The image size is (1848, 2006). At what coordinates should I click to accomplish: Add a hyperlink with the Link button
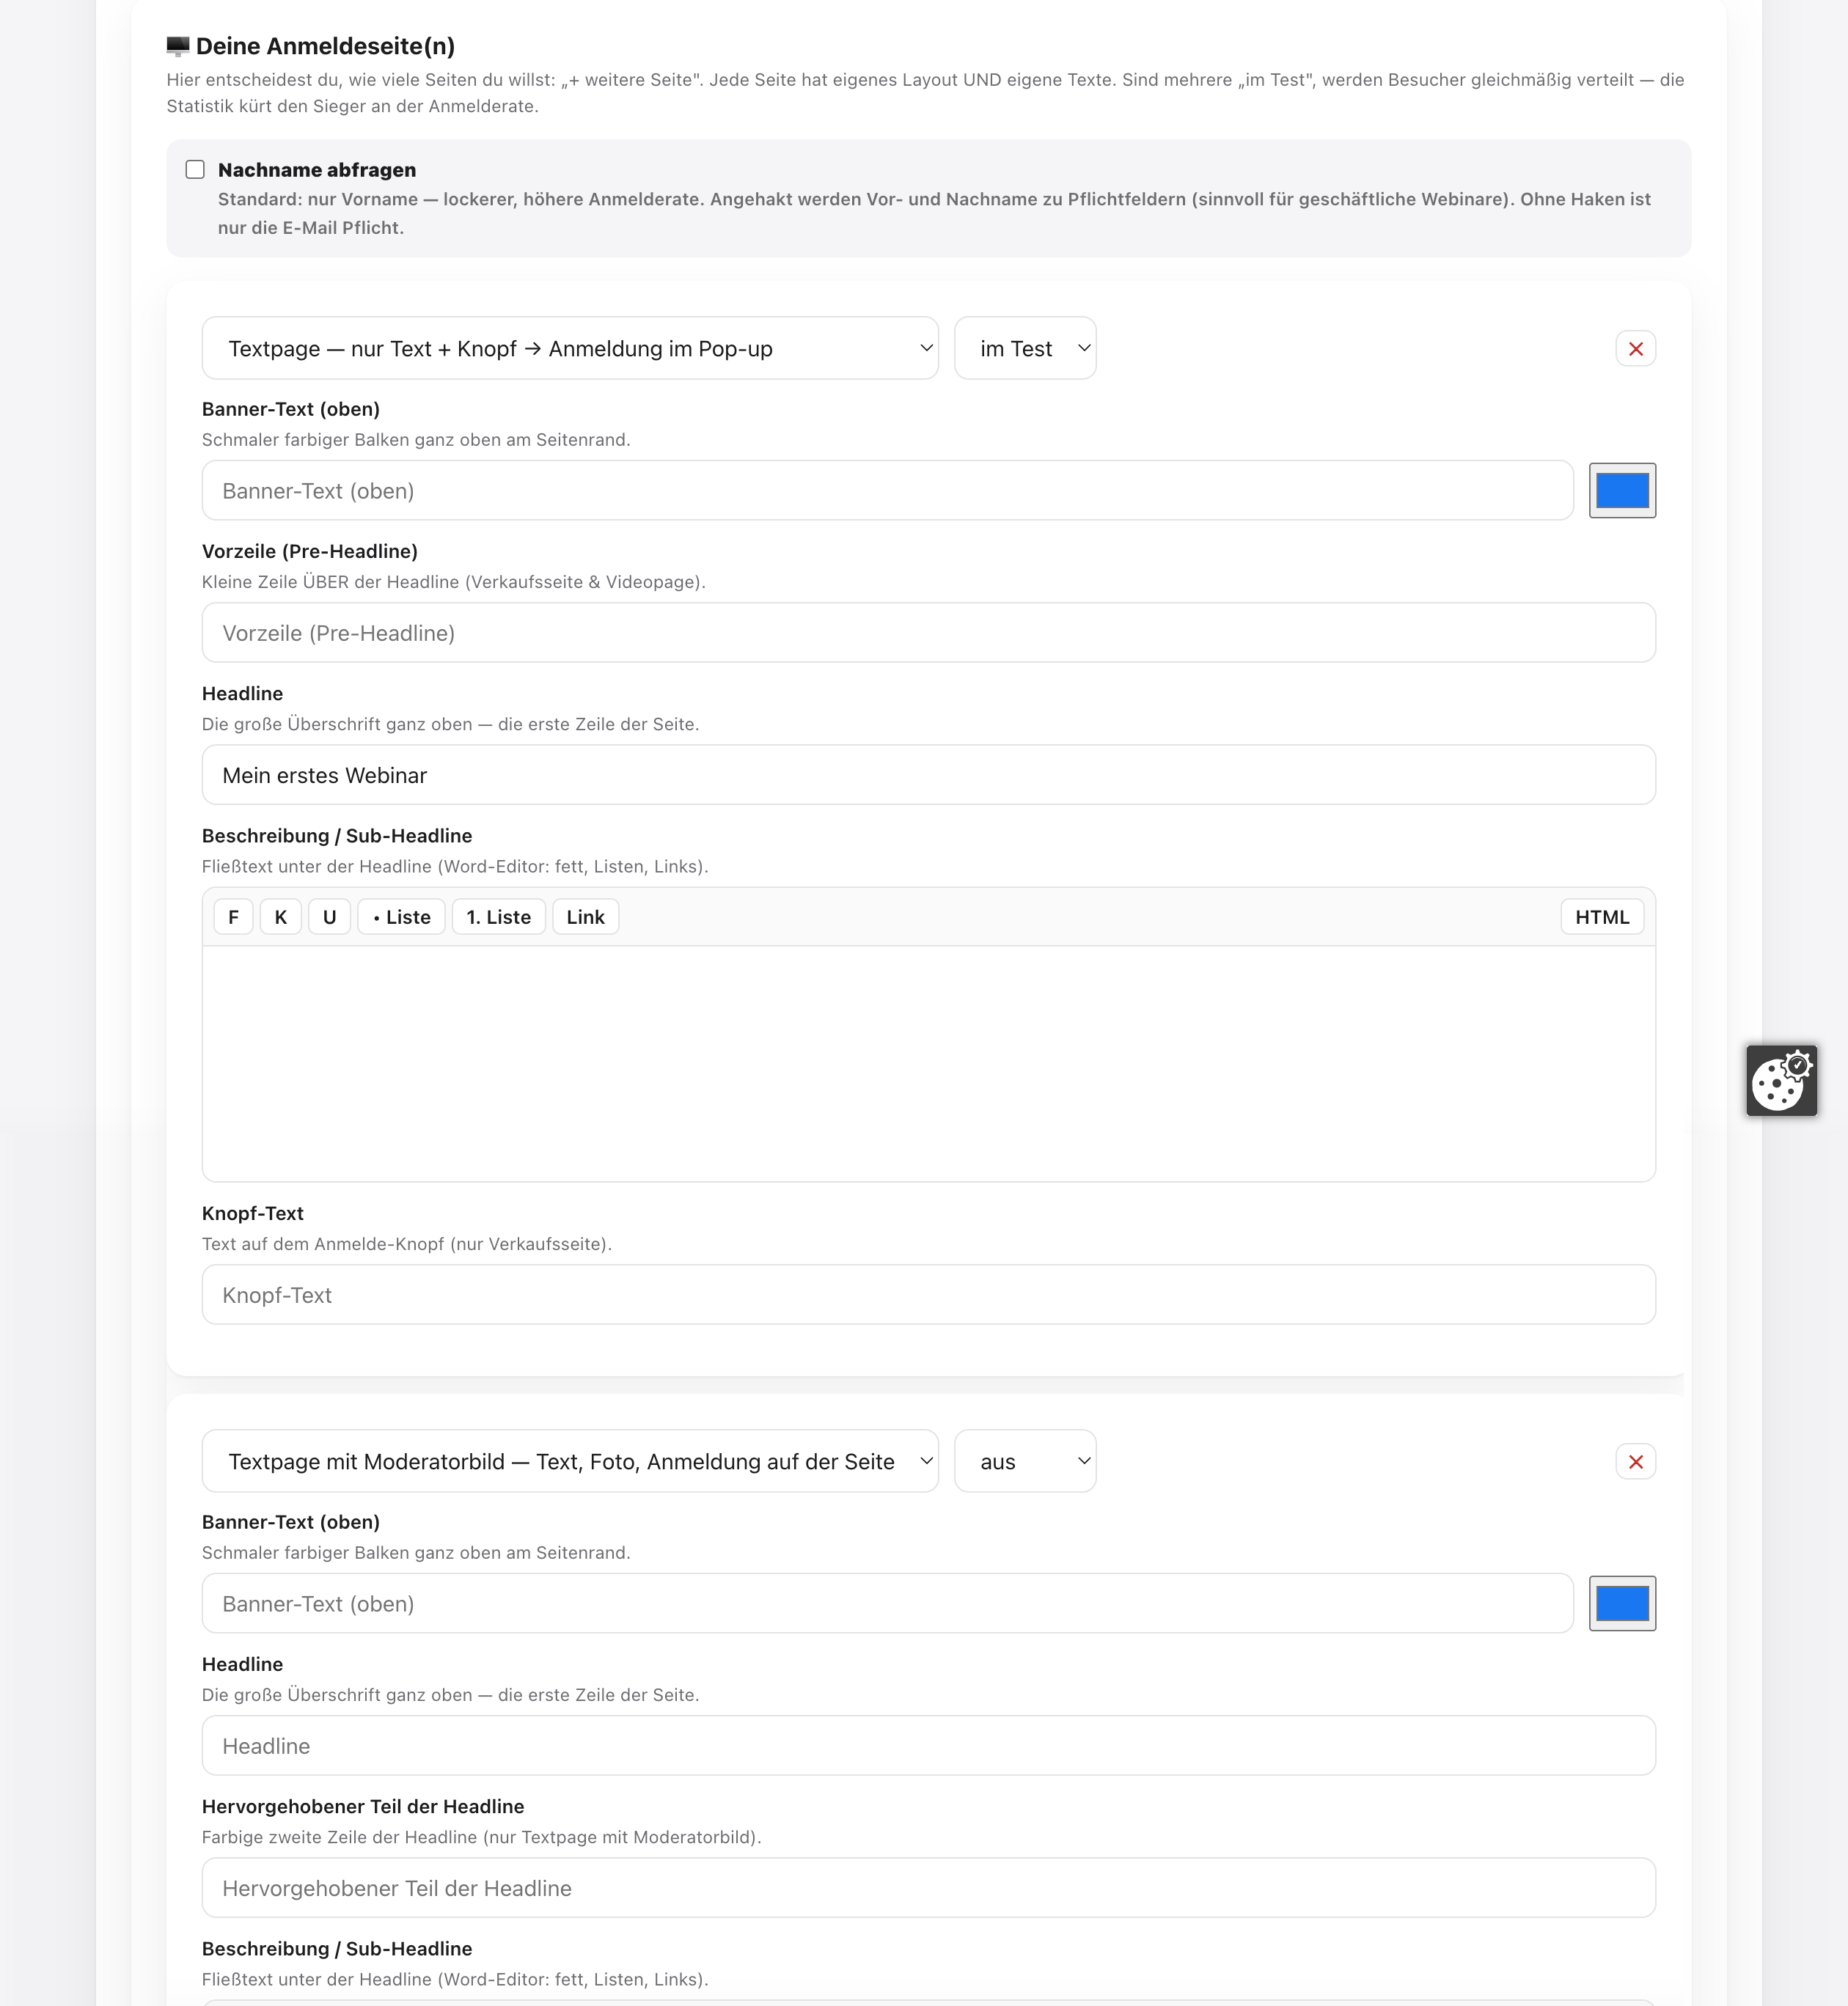pyautogui.click(x=585, y=917)
